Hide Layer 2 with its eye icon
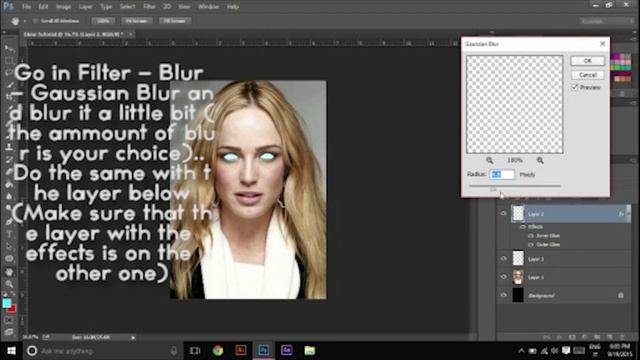The image size is (640, 360). (503, 213)
